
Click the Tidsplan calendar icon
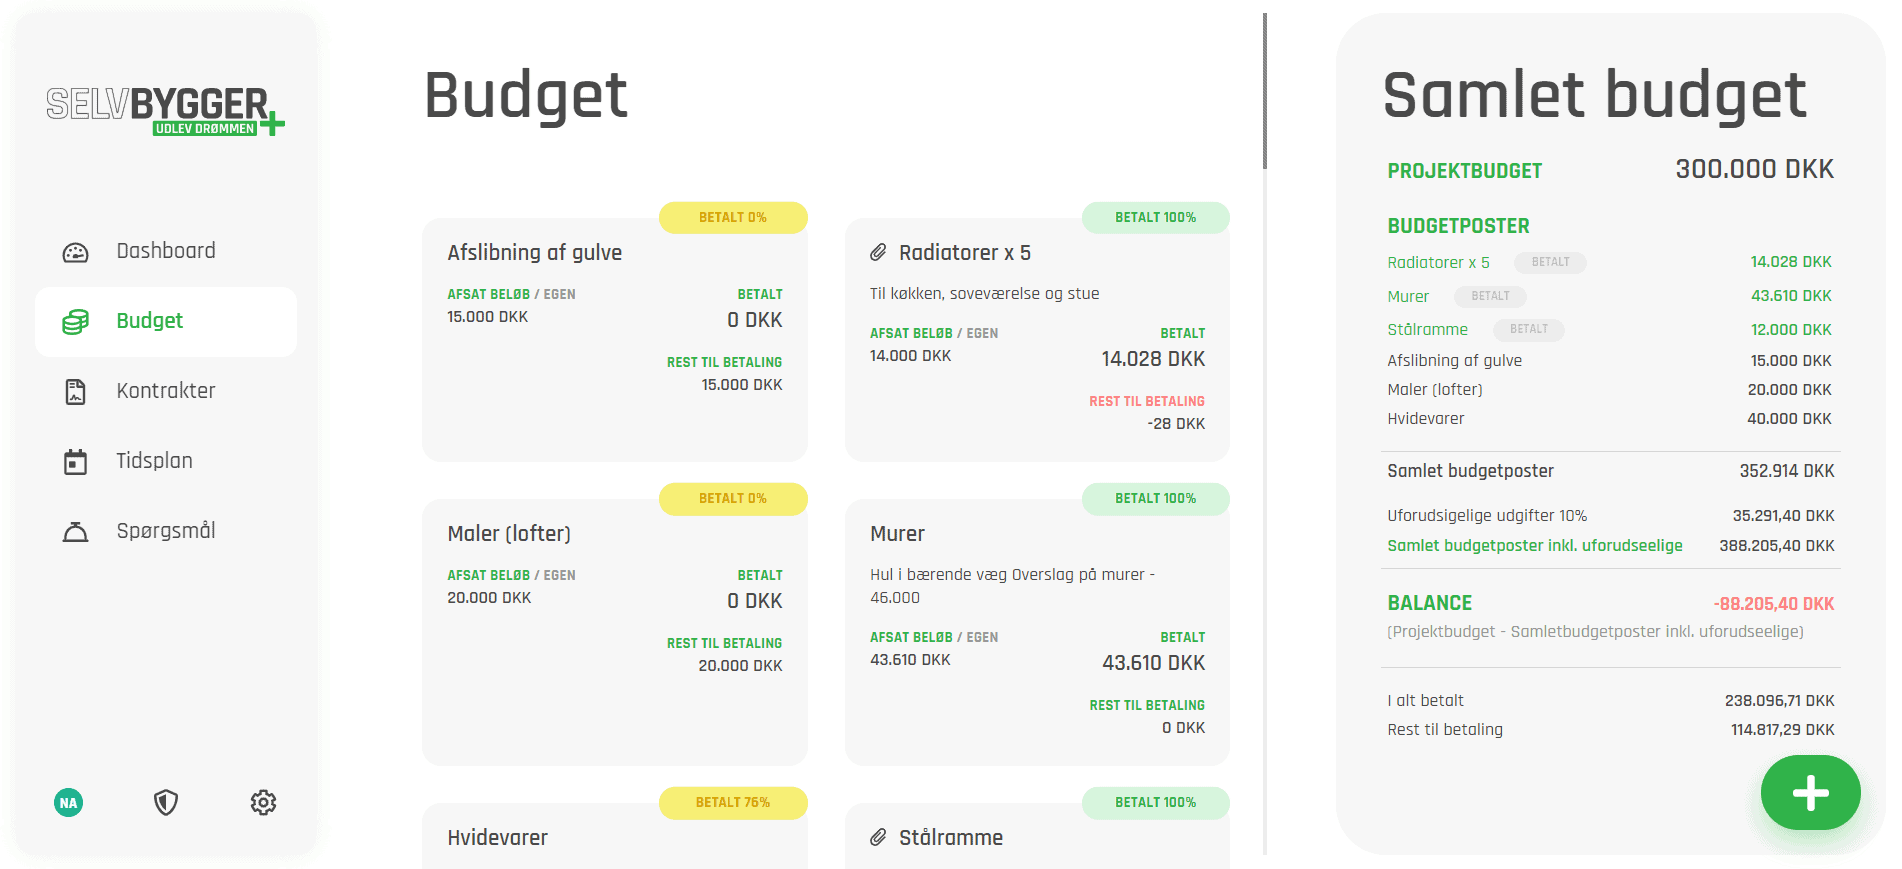75,461
